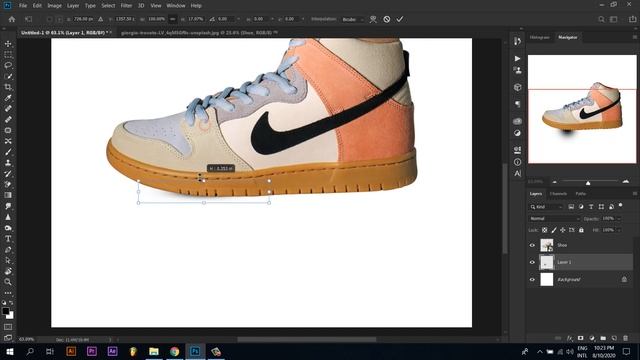The height and width of the screenshot is (360, 640).
Task: Create a new group folder icon
Action: pos(603,338)
